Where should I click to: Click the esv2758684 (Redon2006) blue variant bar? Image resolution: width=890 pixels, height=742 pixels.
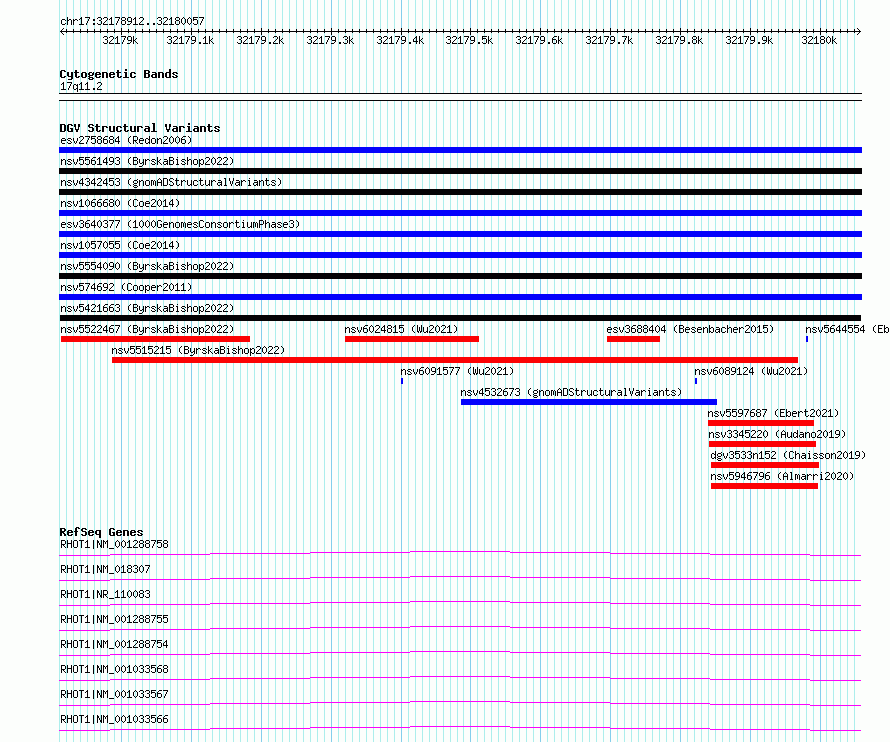point(460,150)
